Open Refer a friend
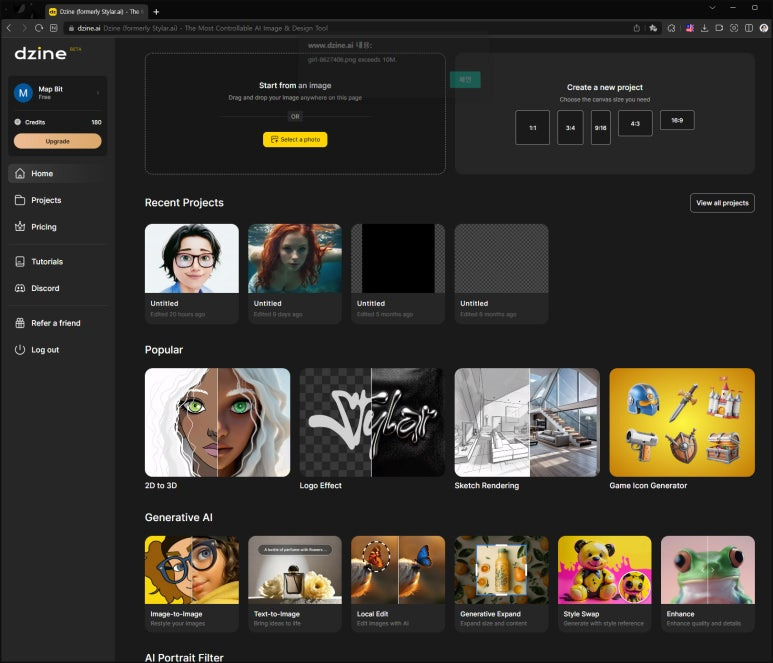The height and width of the screenshot is (663, 773). click(x=58, y=323)
